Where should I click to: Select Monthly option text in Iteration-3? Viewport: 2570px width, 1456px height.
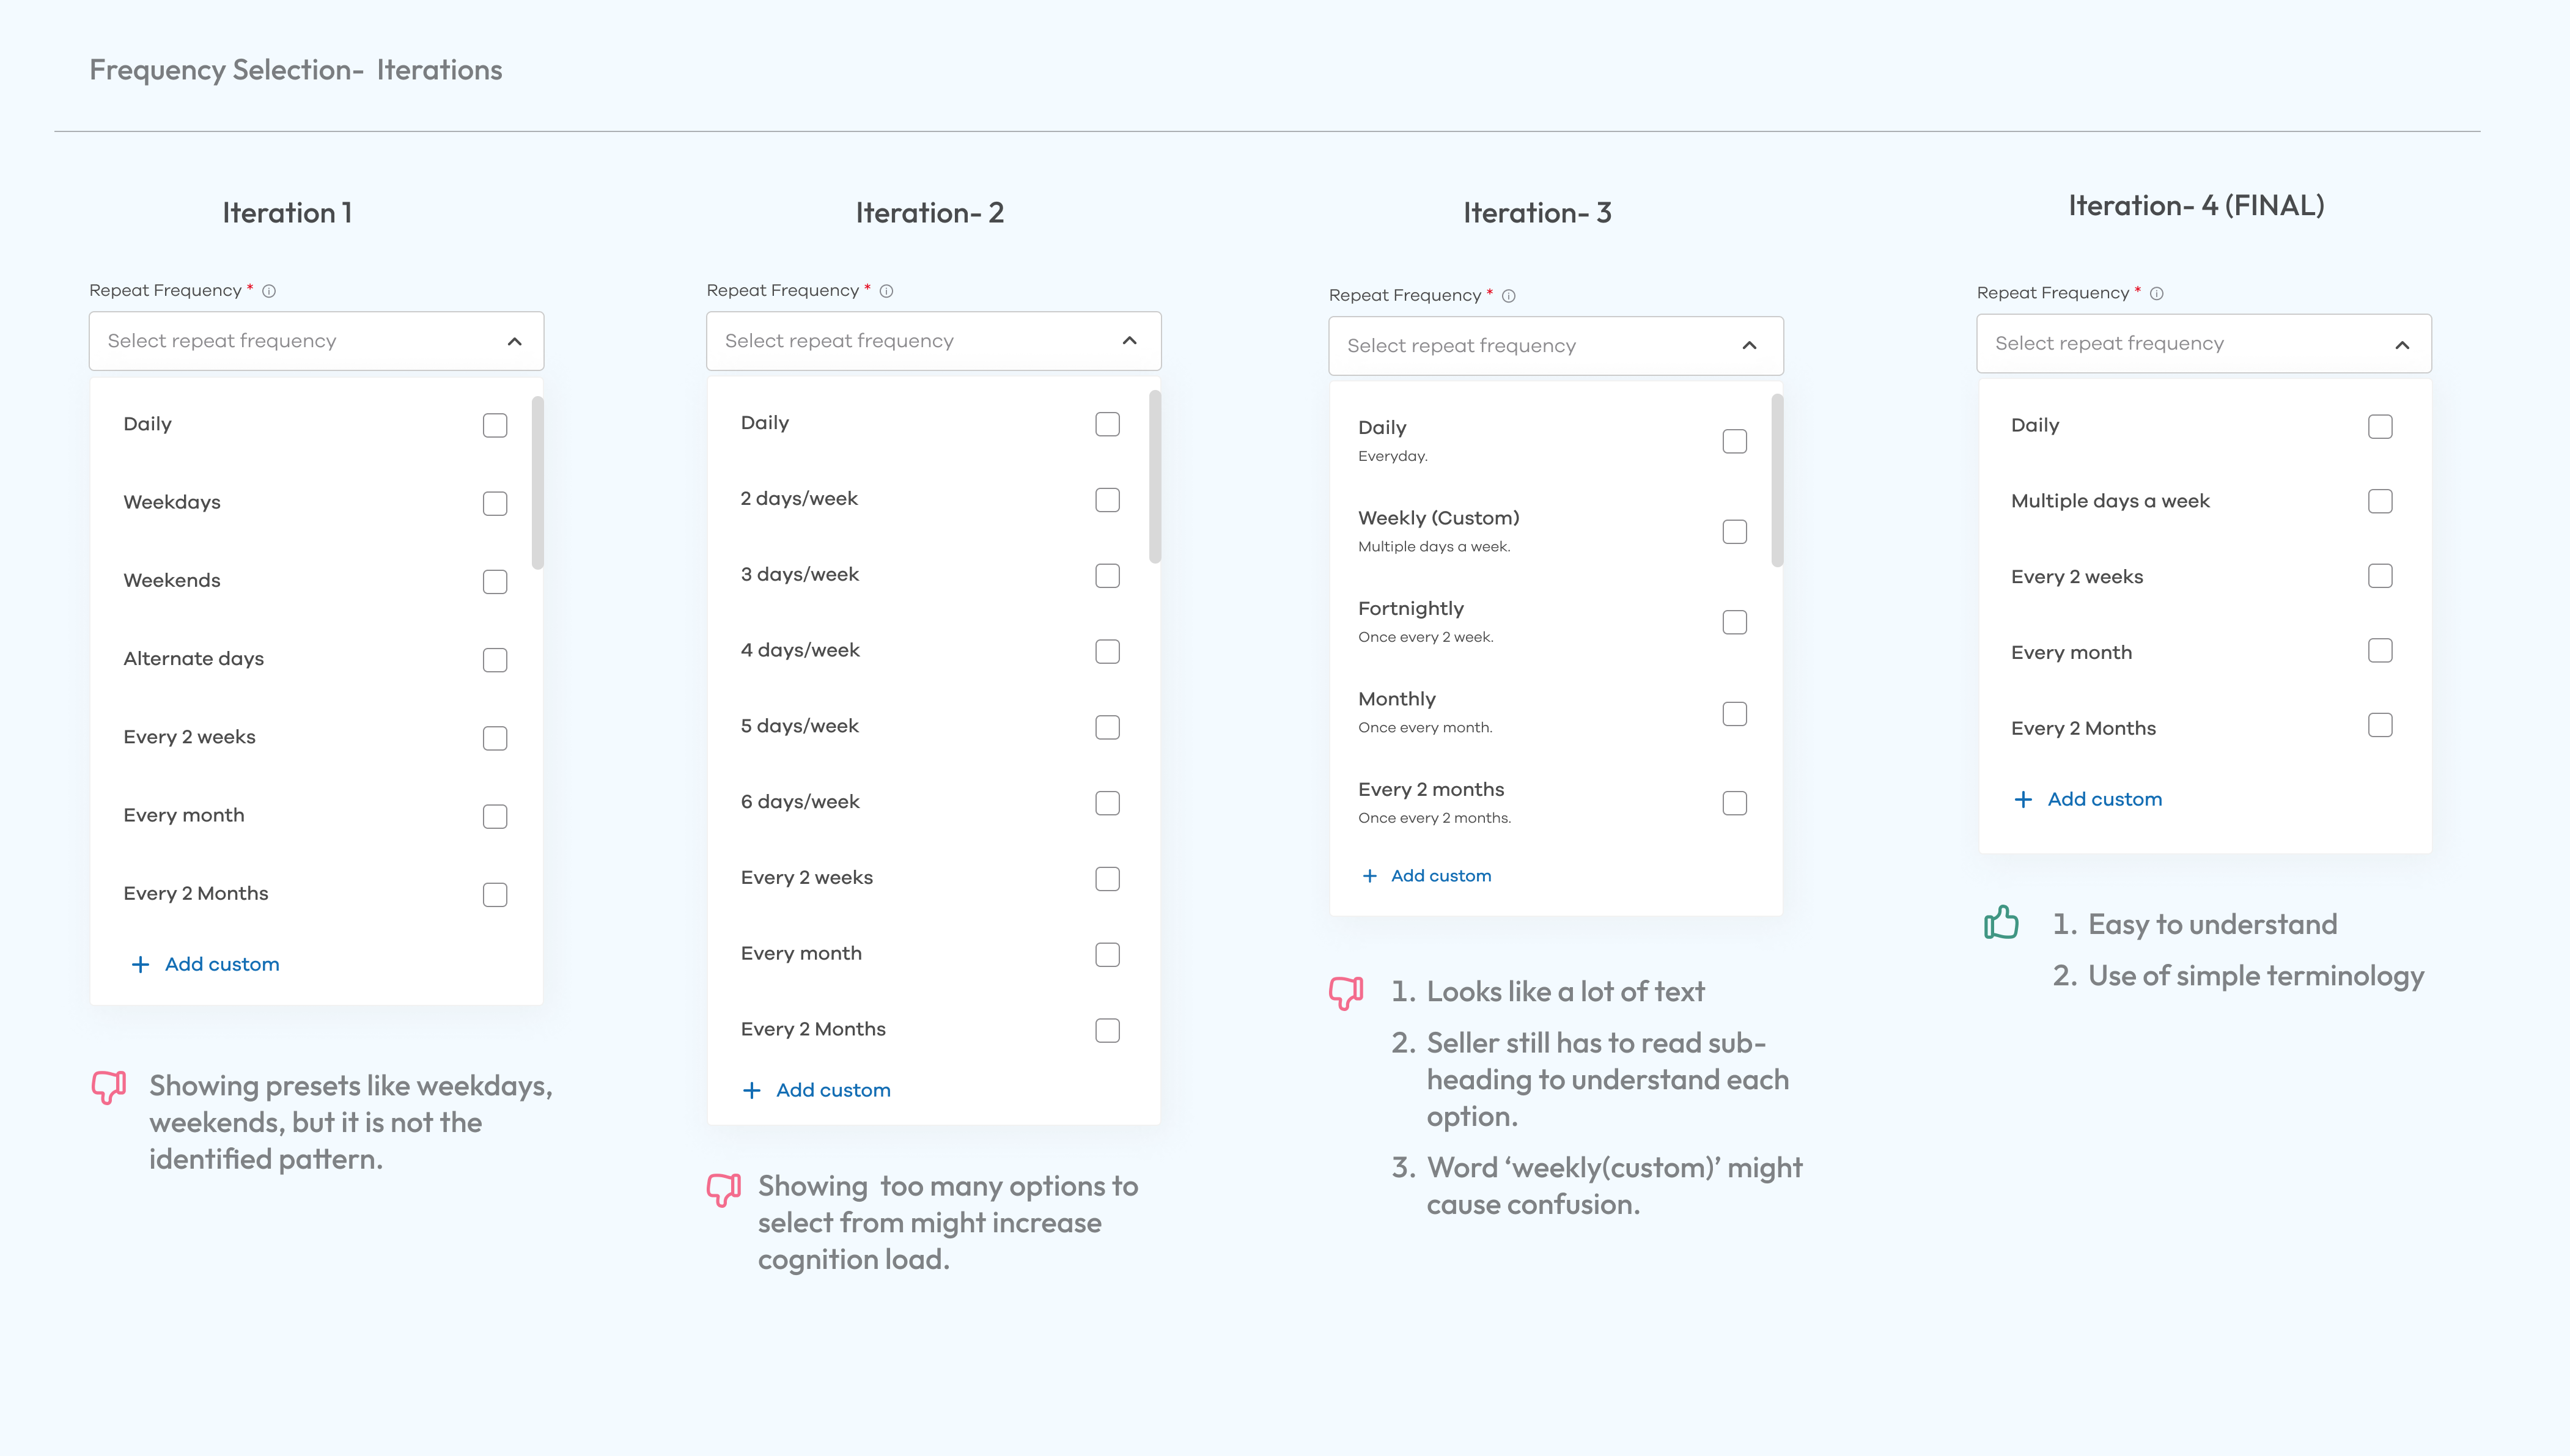(x=1397, y=699)
